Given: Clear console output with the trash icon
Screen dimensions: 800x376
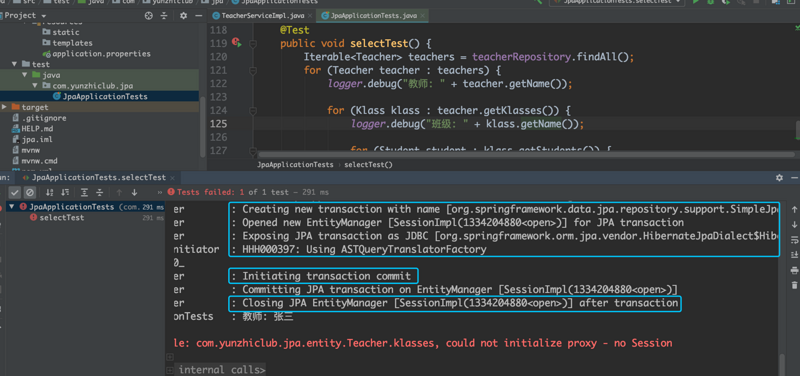Looking at the screenshot, I should [794, 285].
